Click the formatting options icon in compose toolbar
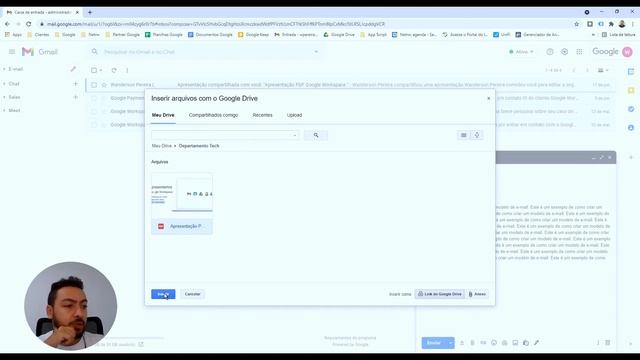Screen dimensions: 640x360 coord(462,343)
